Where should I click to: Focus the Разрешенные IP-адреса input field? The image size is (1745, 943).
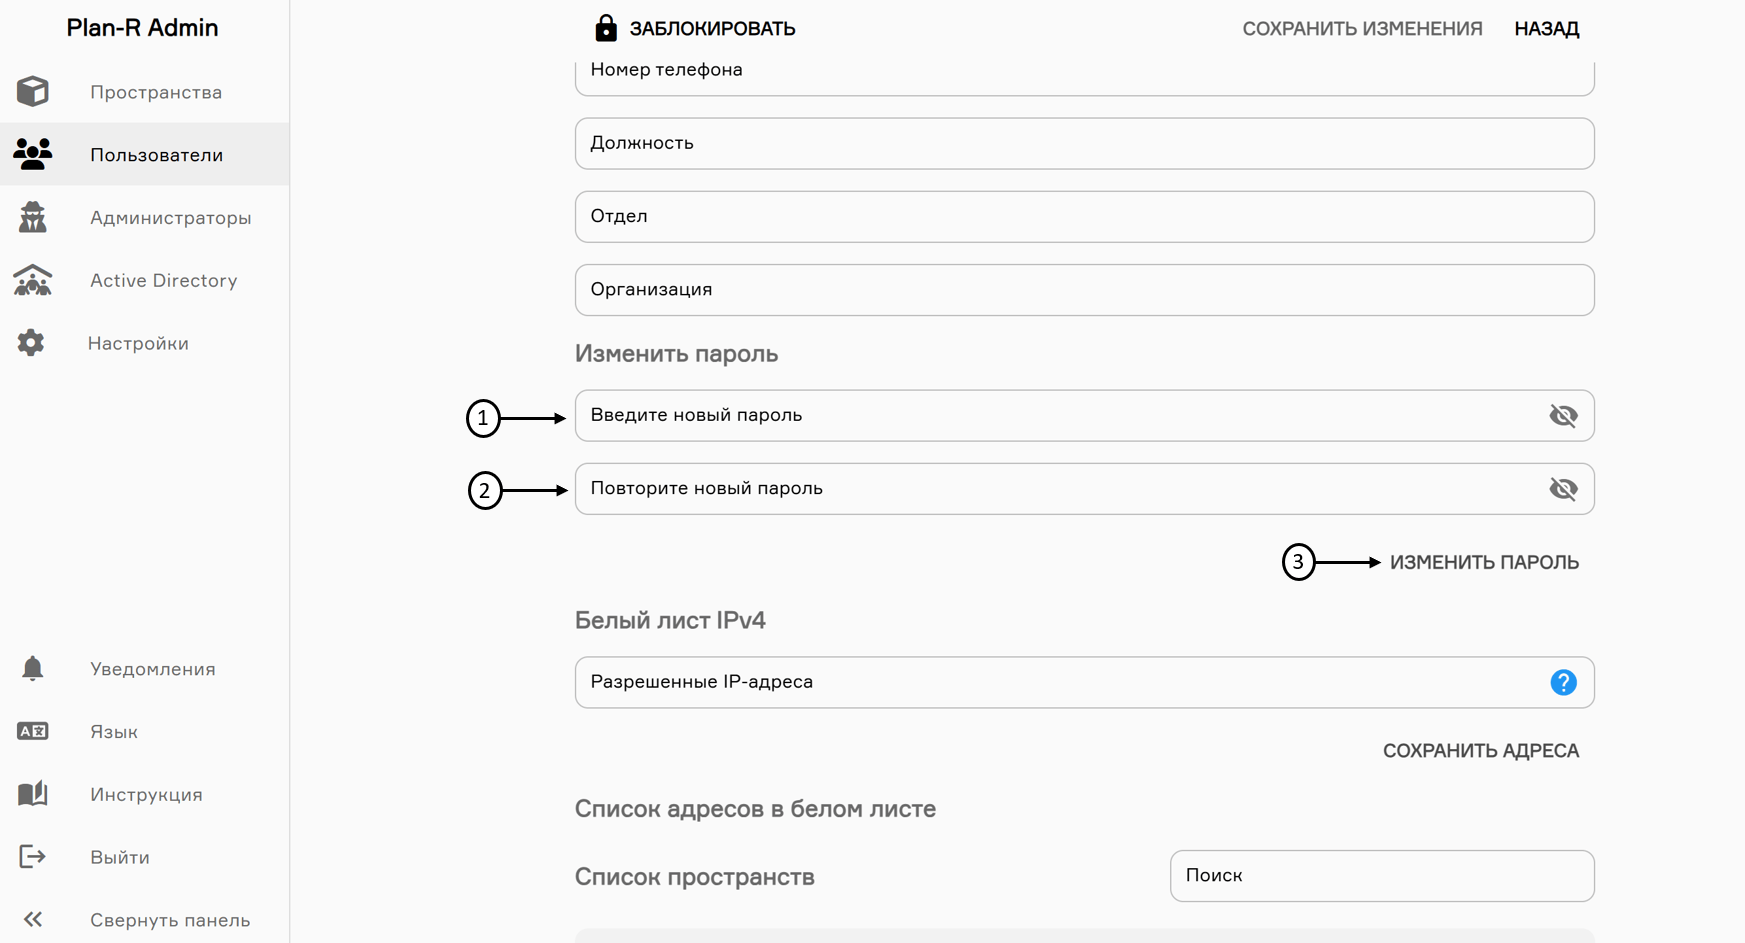click(1060, 682)
